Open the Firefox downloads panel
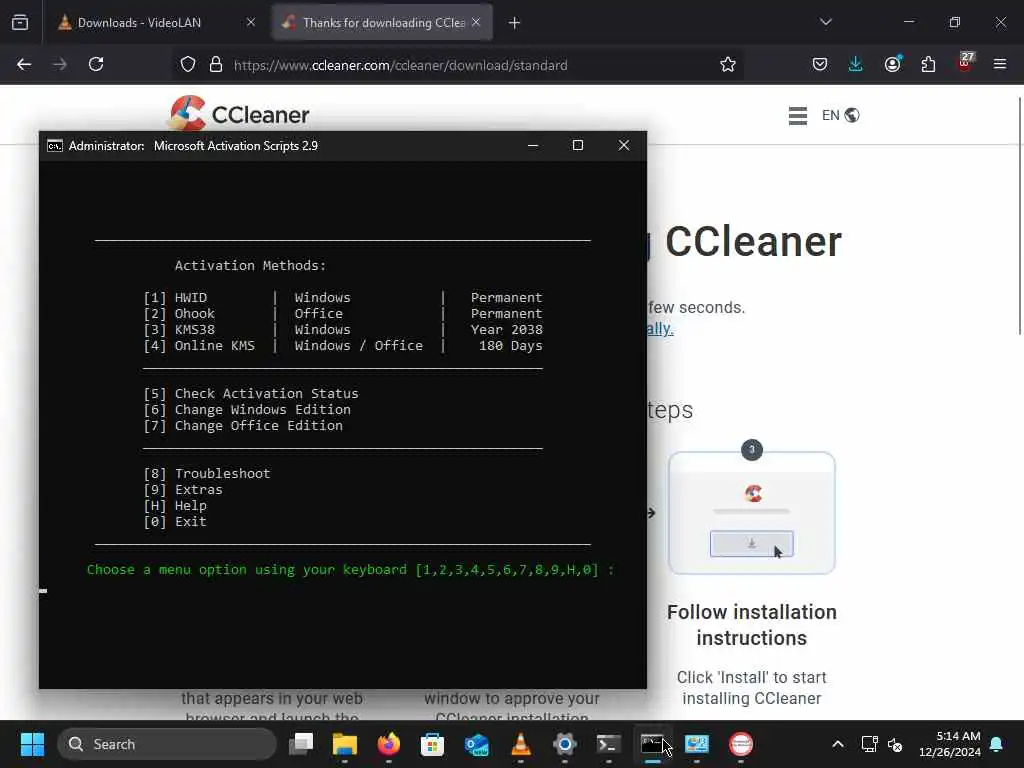 point(856,65)
